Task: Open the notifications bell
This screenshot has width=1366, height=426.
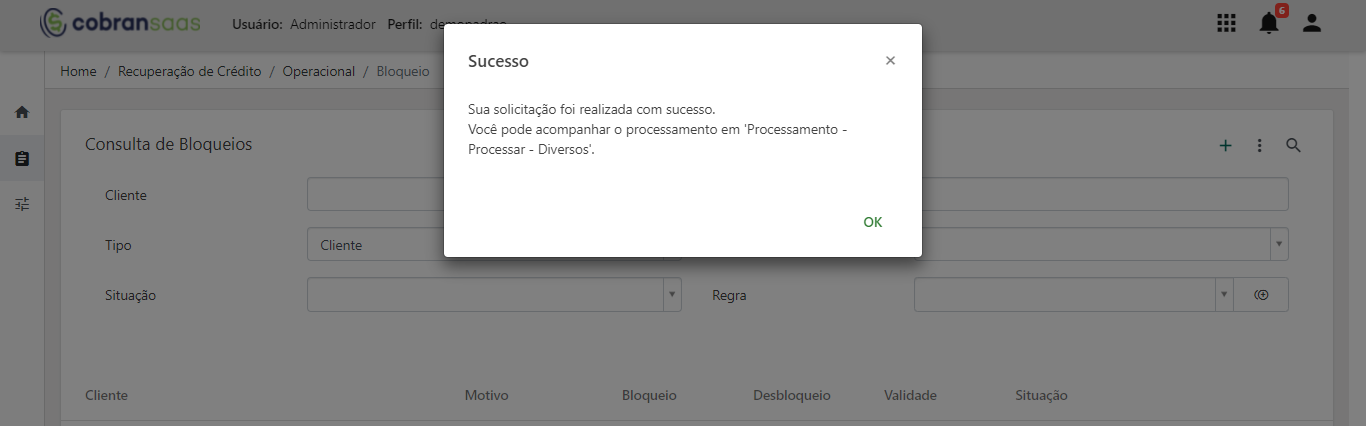Action: click(x=1269, y=23)
